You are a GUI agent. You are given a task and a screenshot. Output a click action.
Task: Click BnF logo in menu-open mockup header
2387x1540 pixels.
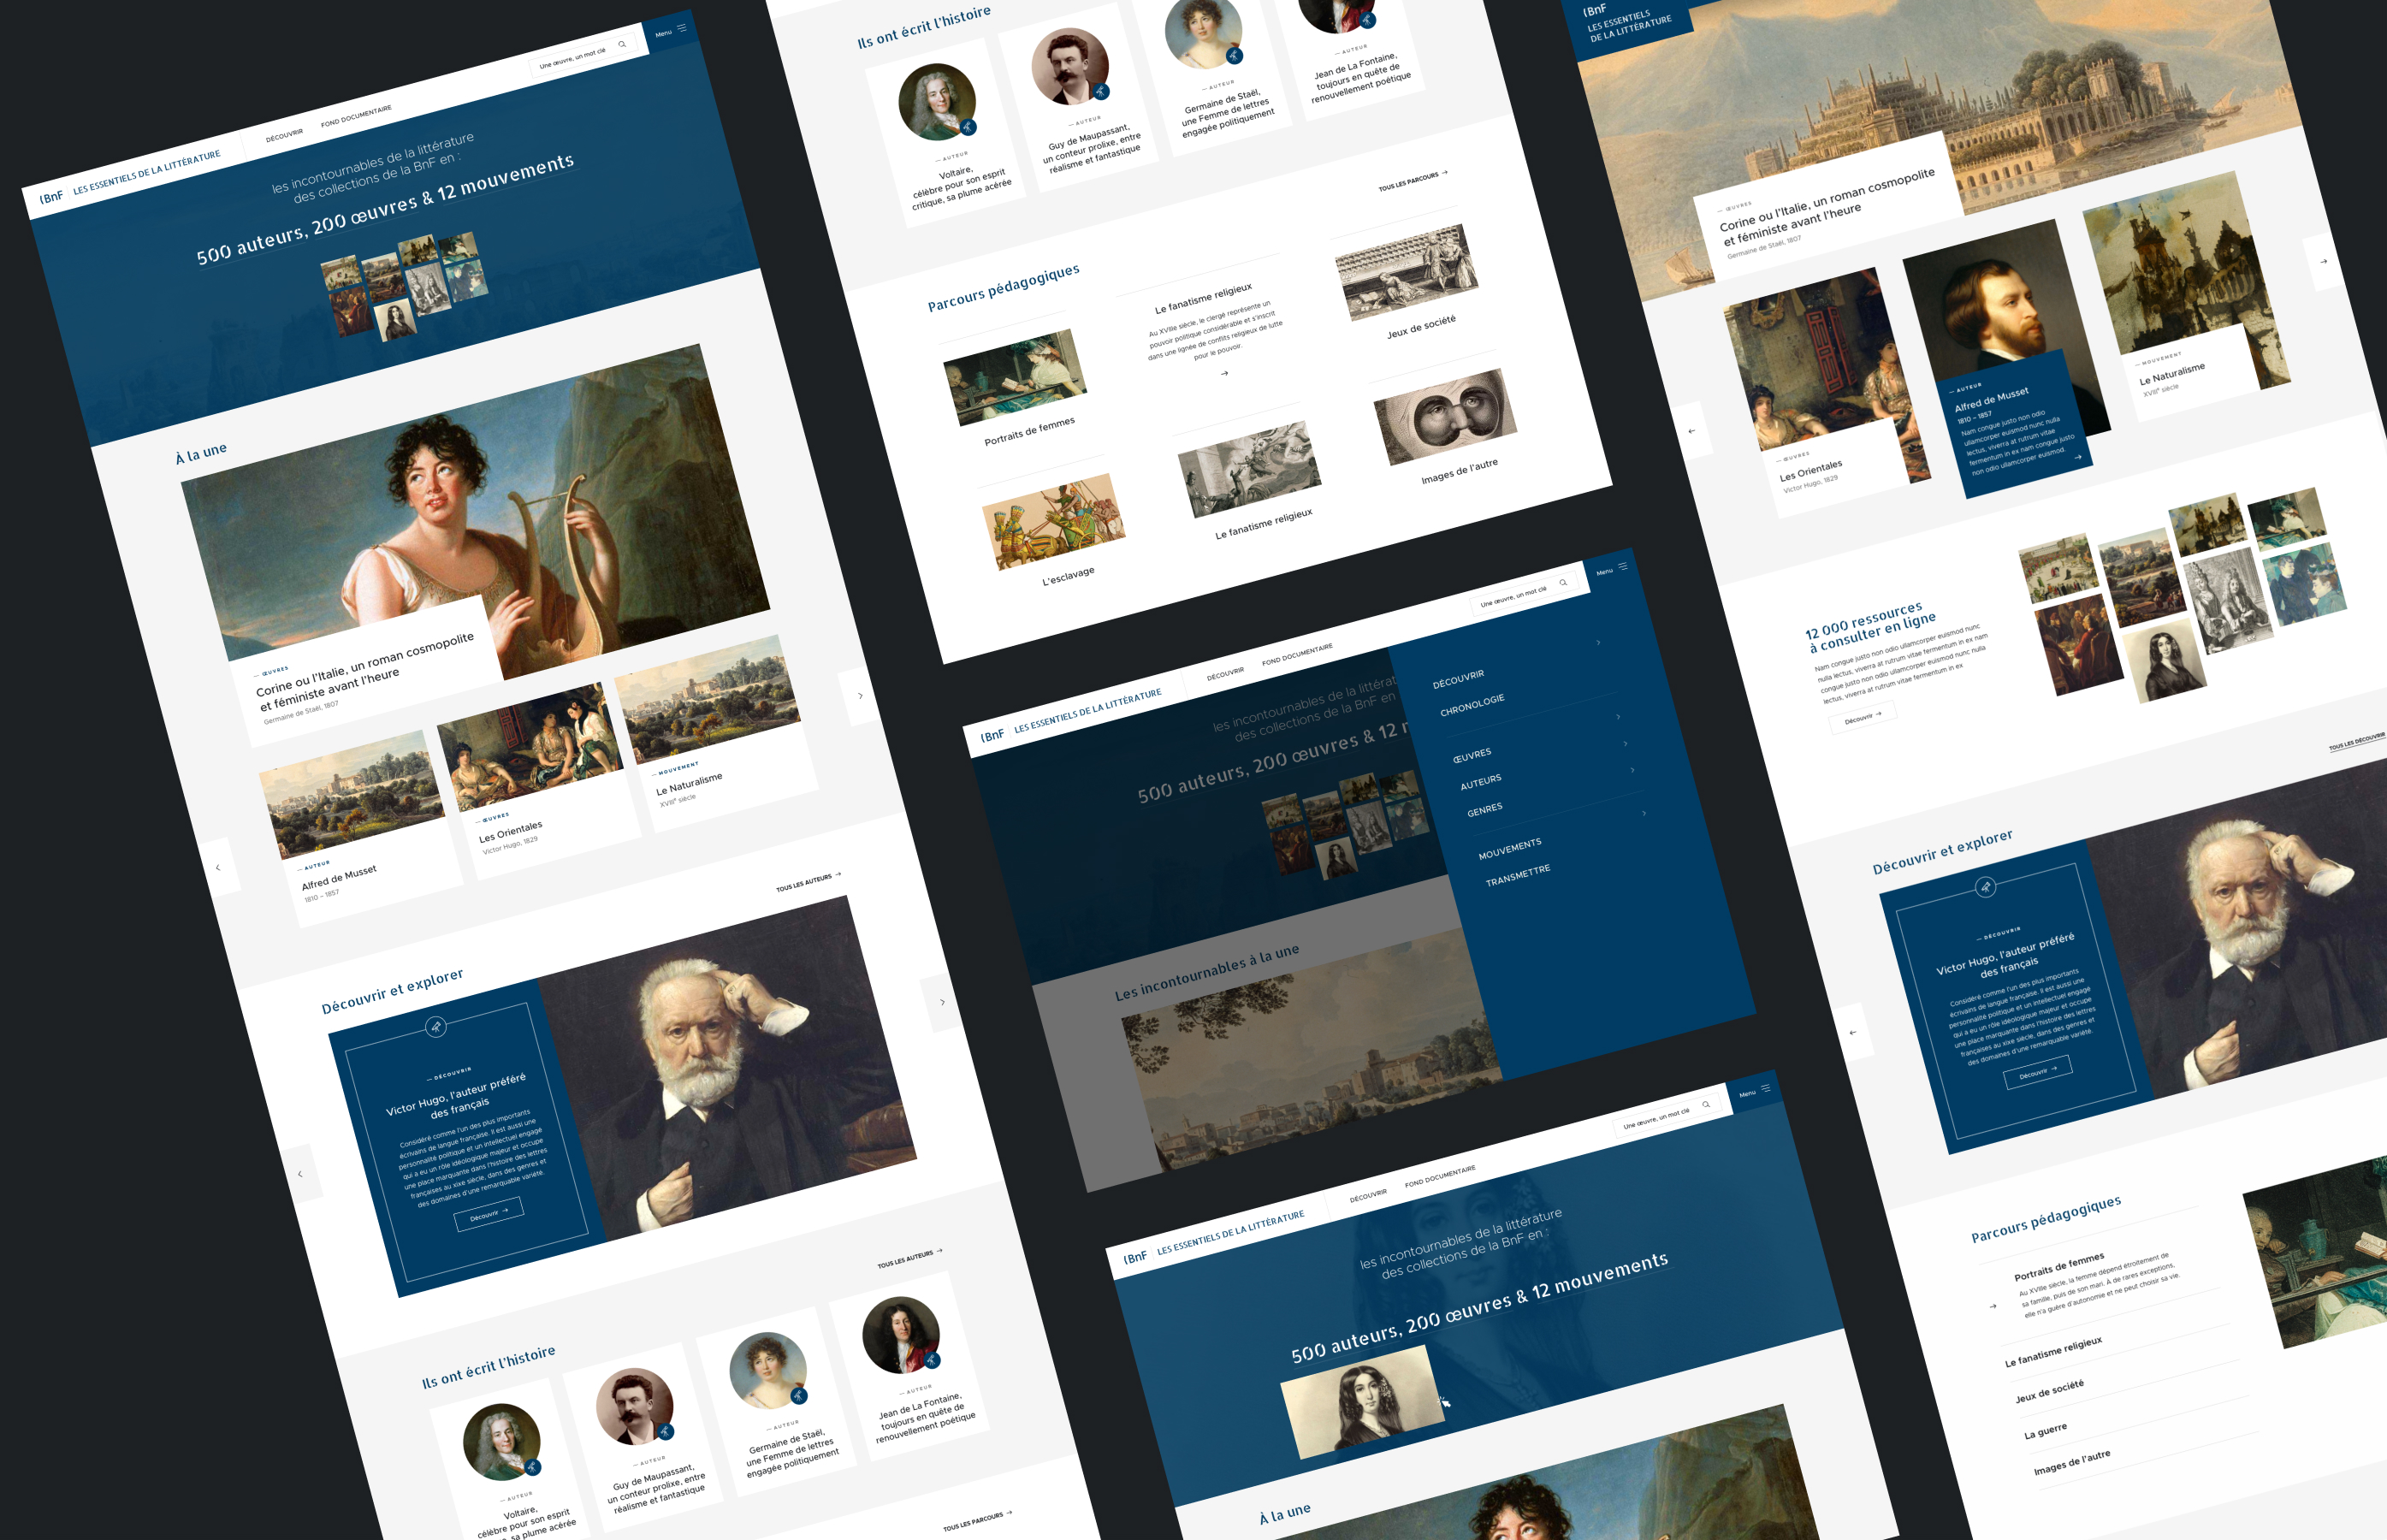[992, 735]
